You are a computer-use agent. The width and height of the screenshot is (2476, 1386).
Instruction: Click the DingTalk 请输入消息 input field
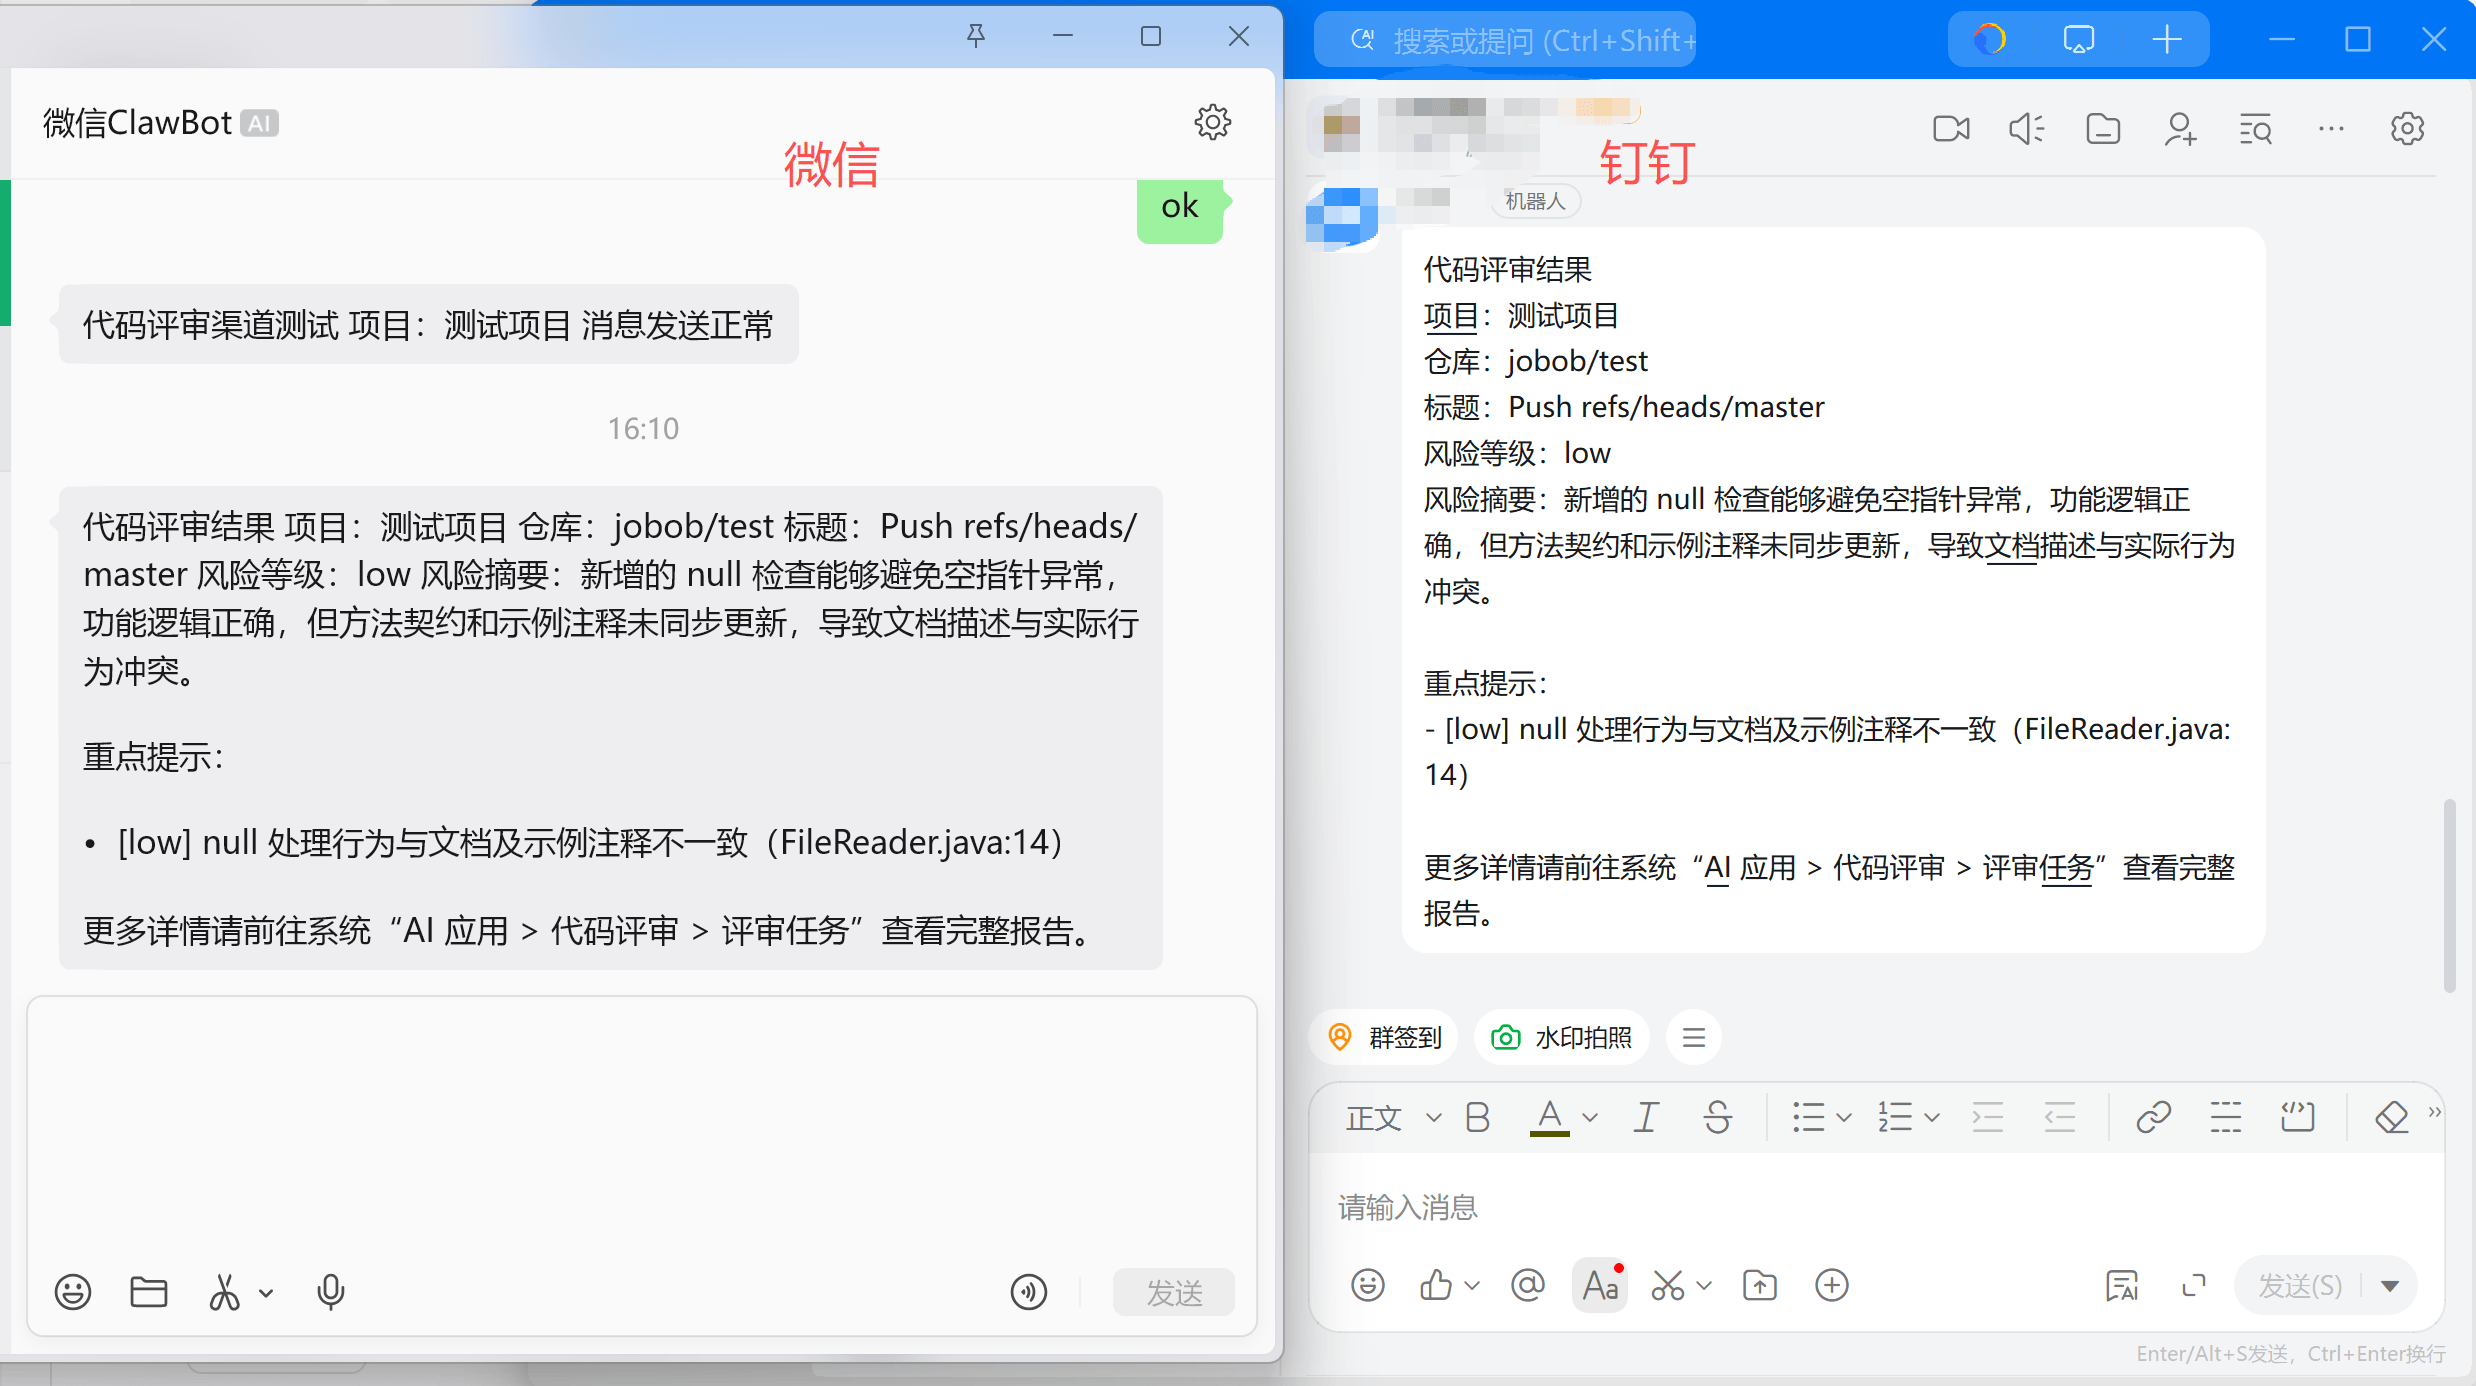[x=1876, y=1207]
